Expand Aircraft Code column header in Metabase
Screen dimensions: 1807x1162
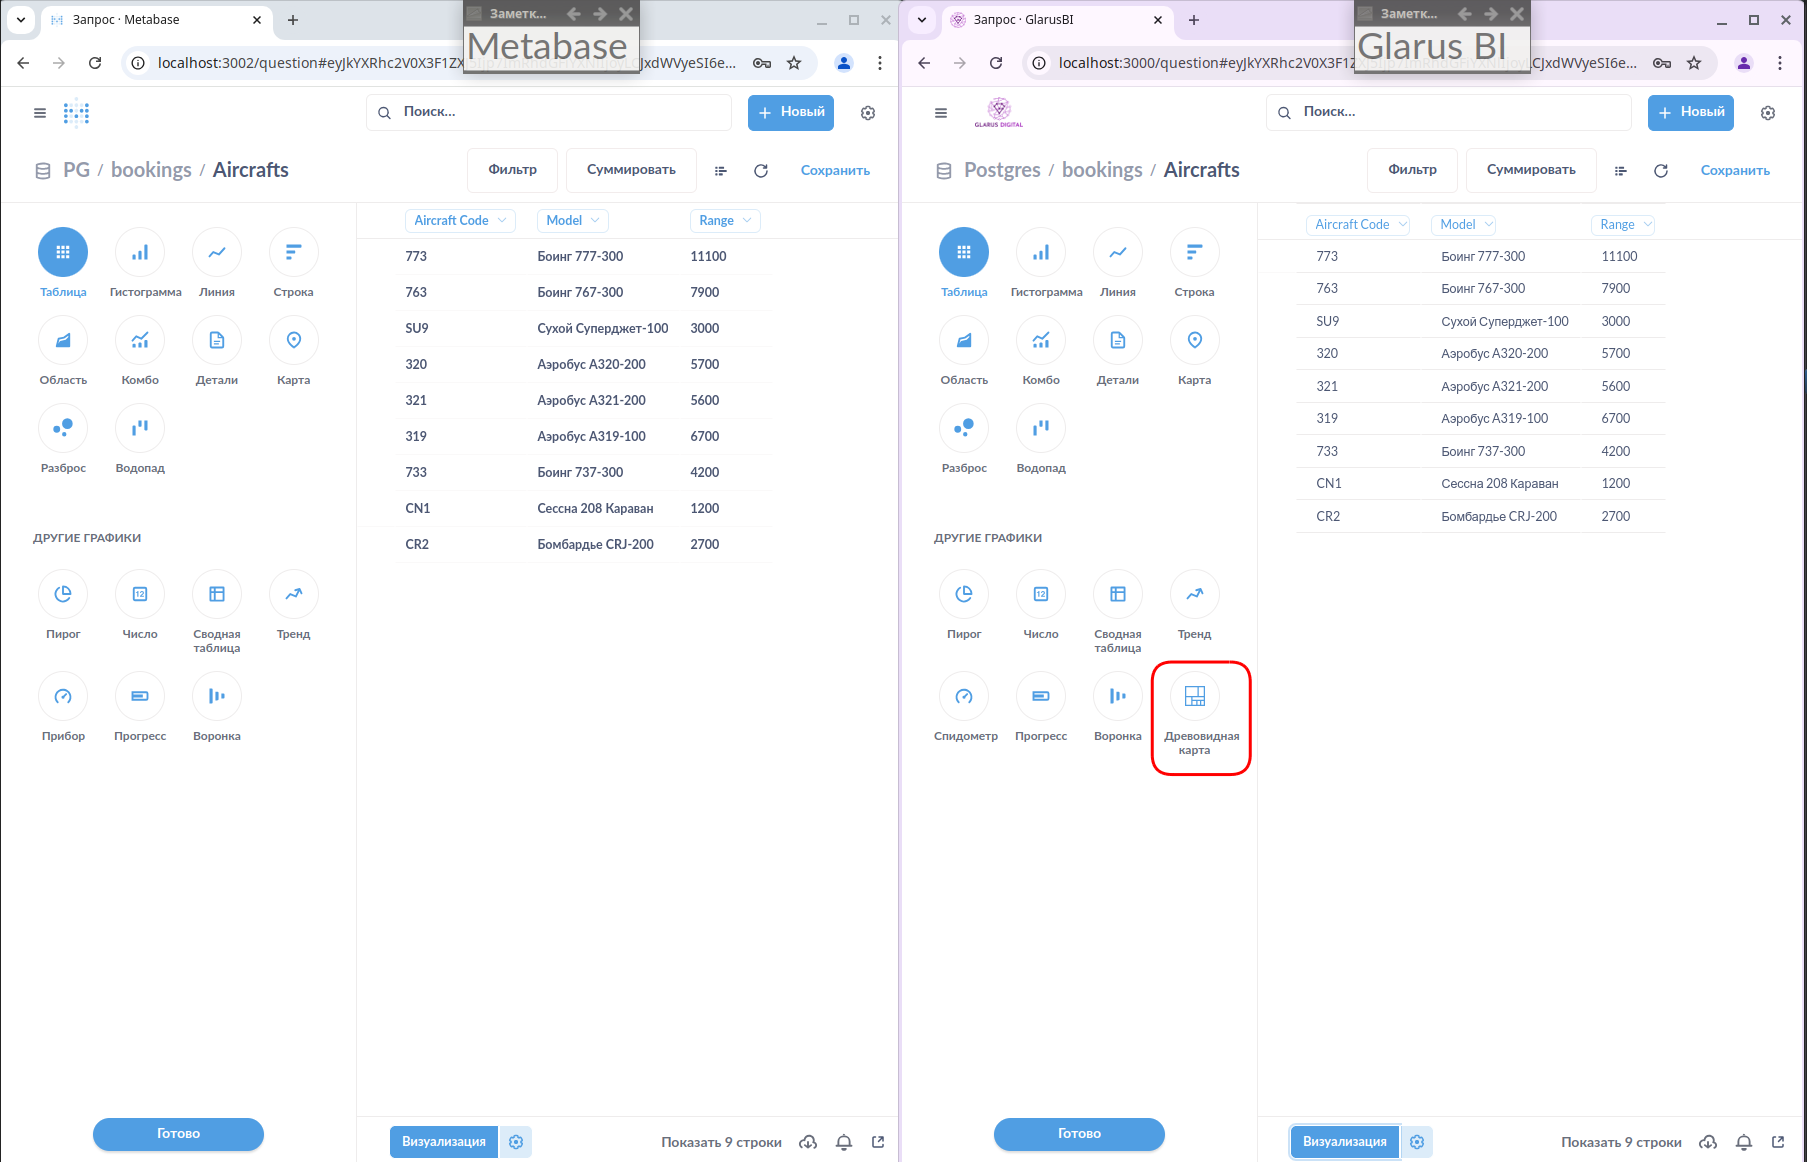tap(460, 221)
